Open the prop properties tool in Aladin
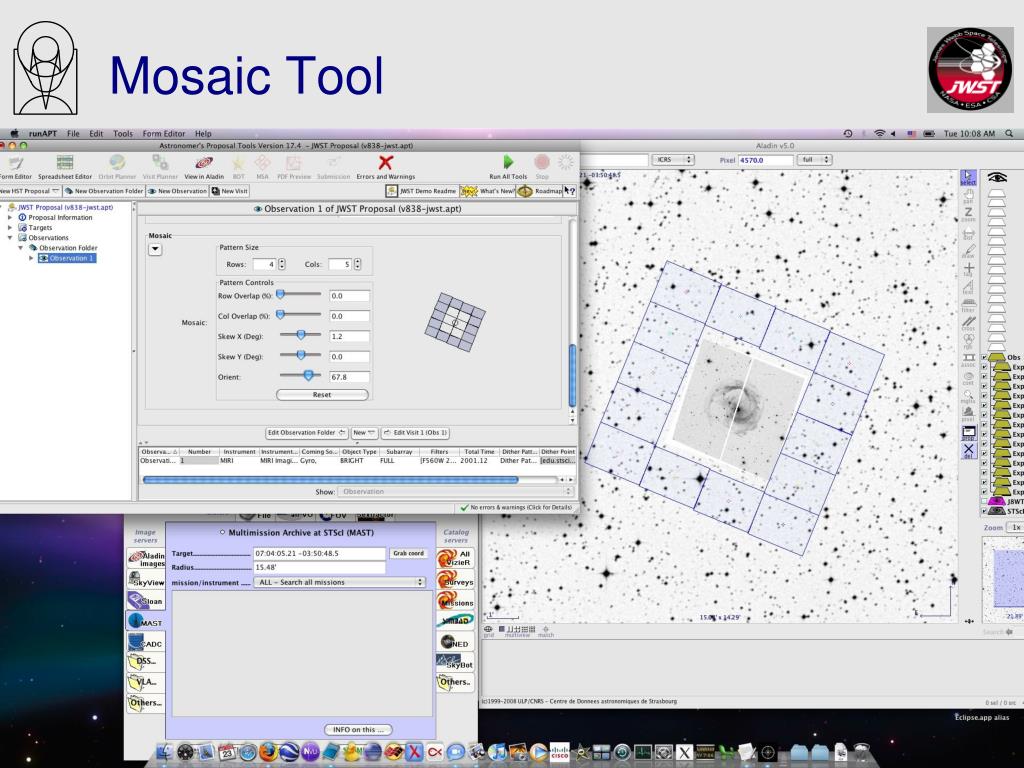 (968, 433)
